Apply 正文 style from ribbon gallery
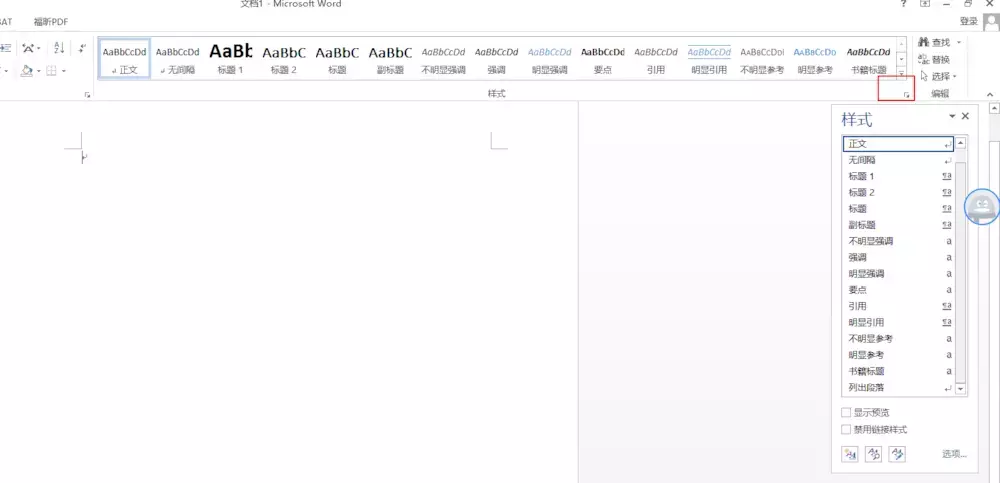The image size is (1000, 483). point(124,58)
